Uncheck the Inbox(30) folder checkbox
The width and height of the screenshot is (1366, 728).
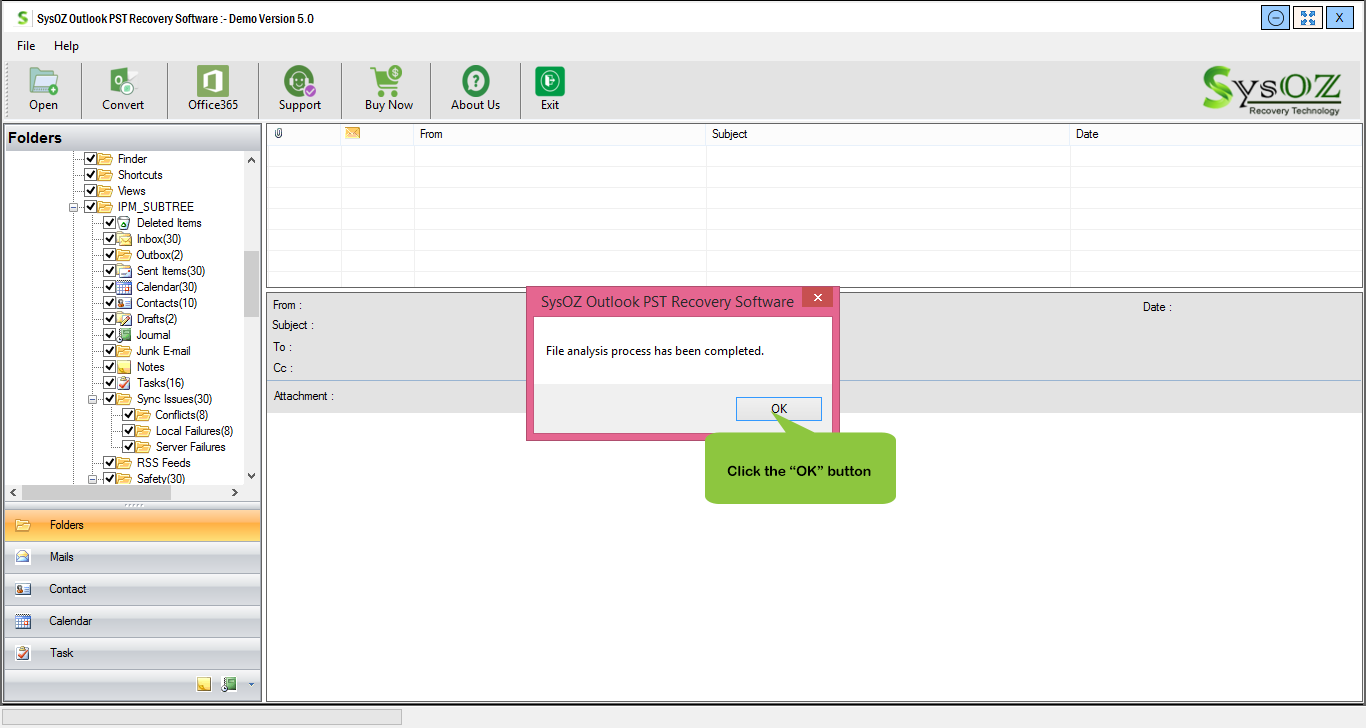pyautogui.click(x=110, y=239)
